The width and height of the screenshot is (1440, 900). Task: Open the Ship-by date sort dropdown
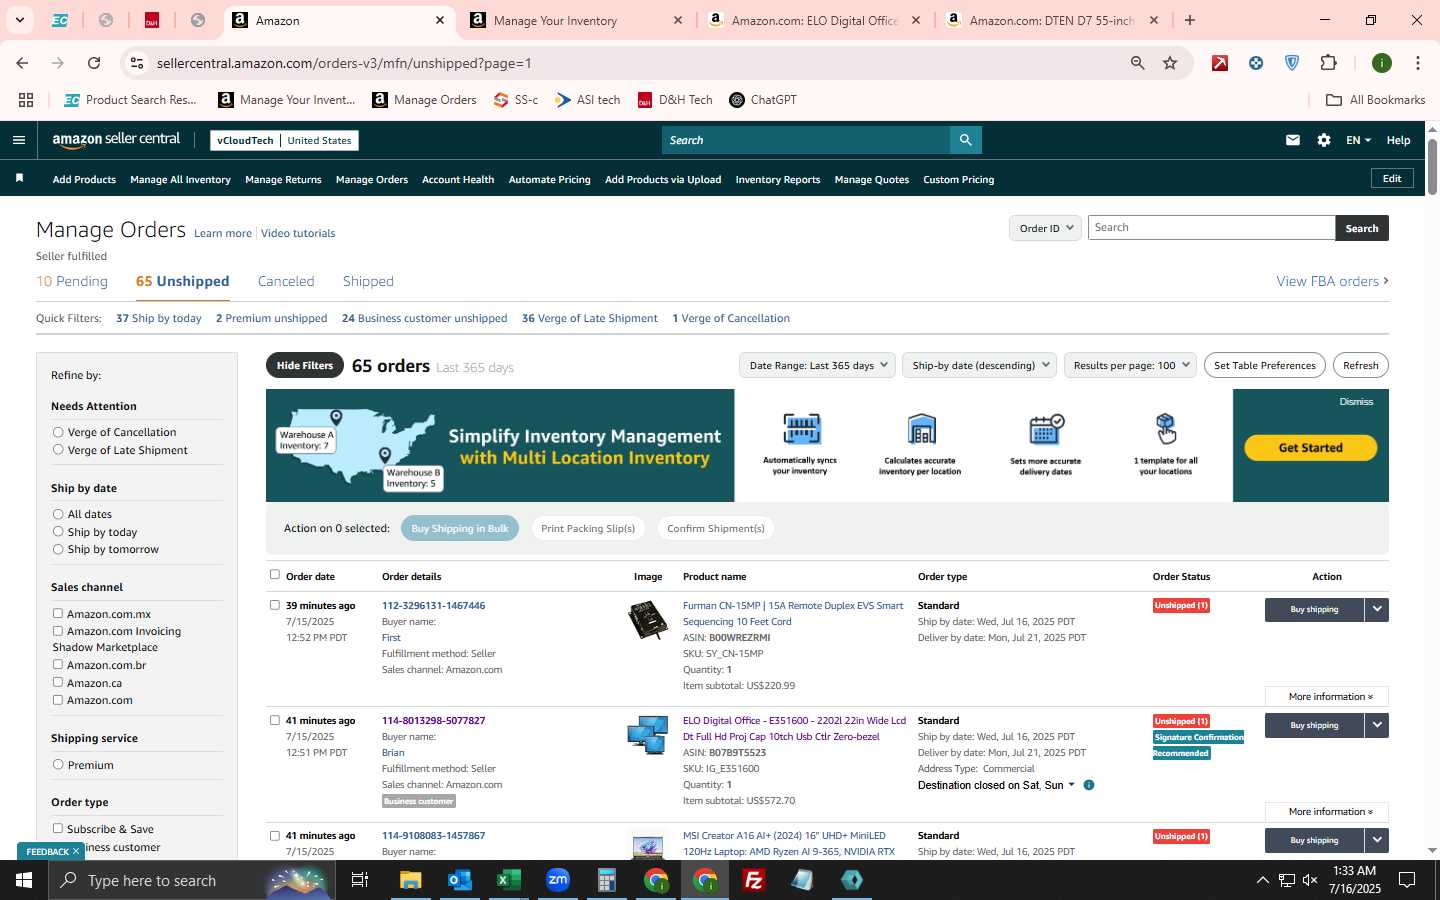click(979, 365)
